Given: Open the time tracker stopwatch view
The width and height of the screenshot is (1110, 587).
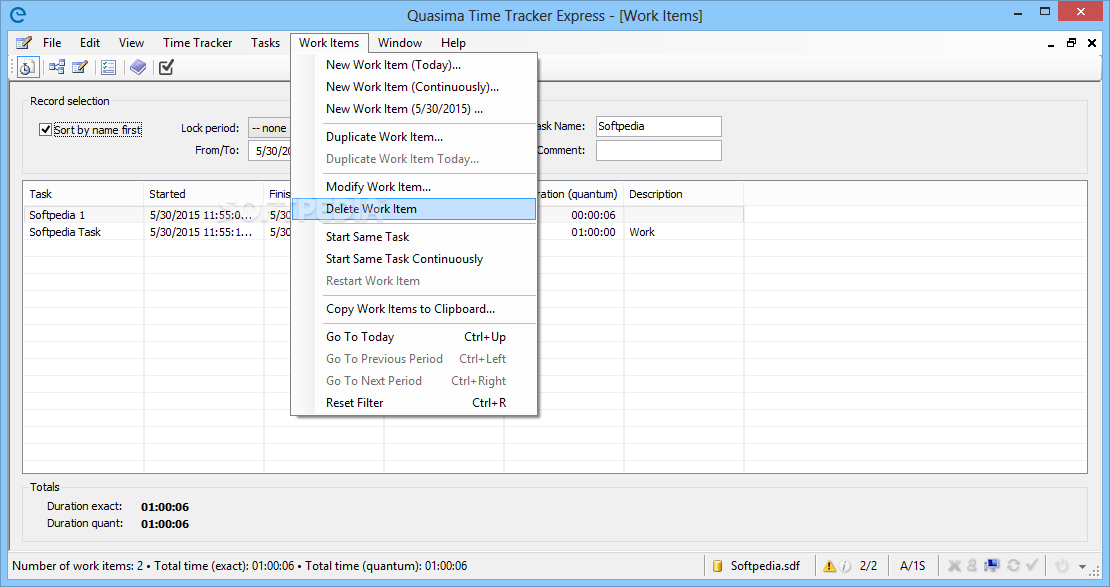Looking at the screenshot, I should [x=27, y=67].
